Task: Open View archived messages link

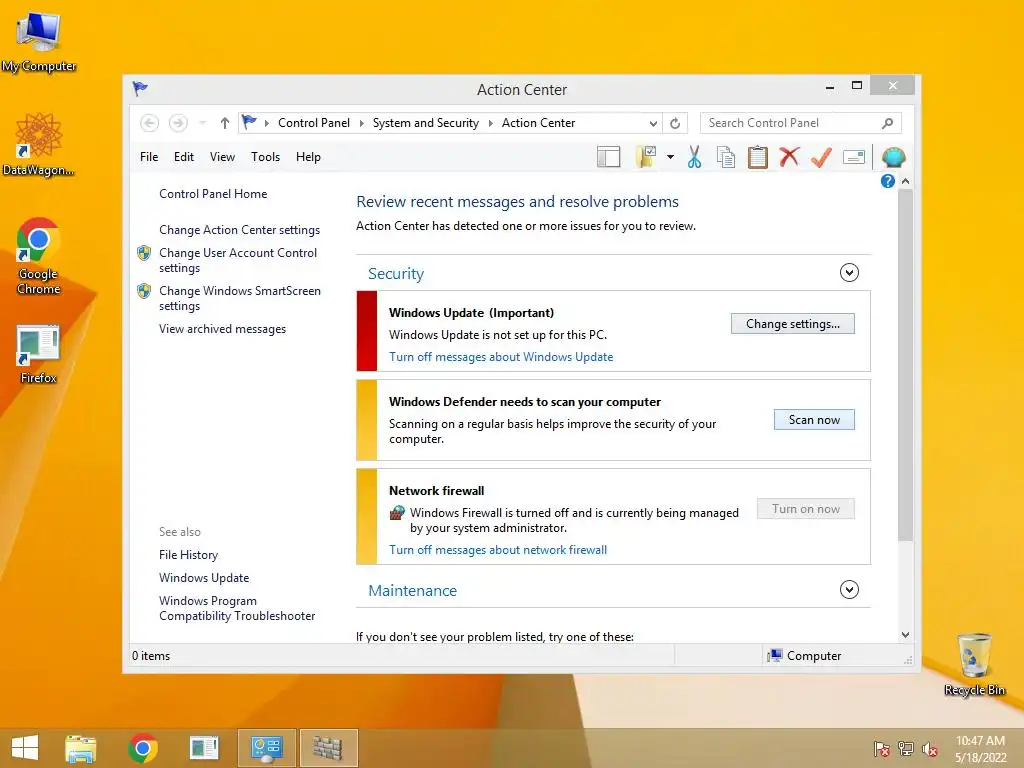Action: click(x=223, y=329)
